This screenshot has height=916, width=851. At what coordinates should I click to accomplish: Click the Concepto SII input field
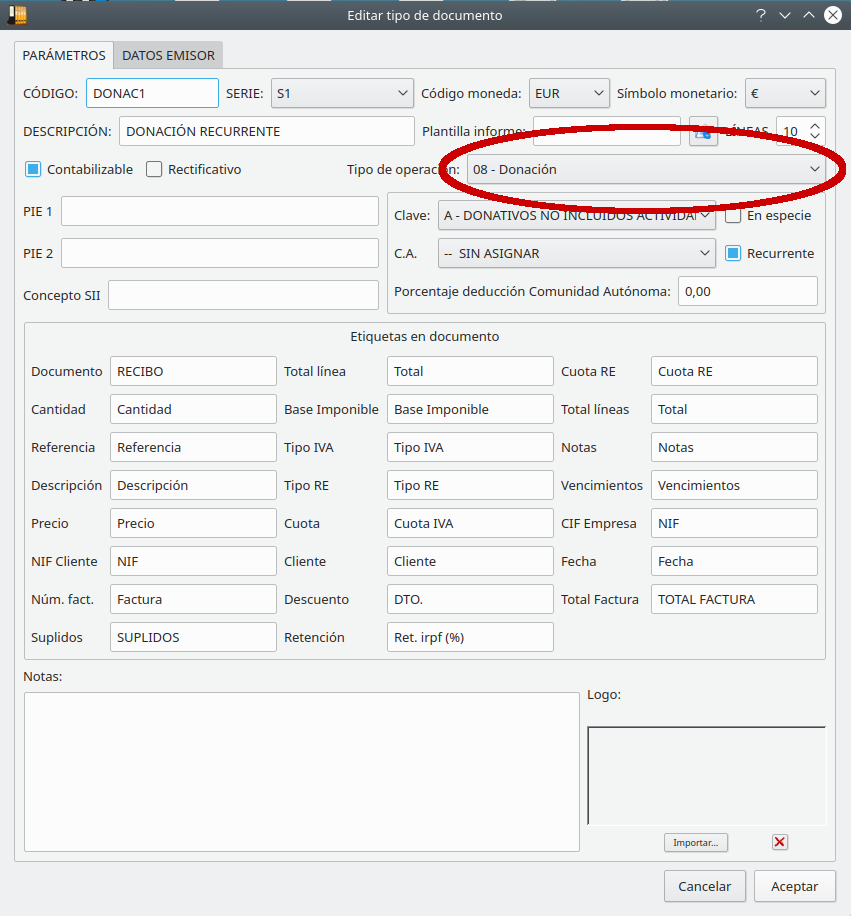243,296
